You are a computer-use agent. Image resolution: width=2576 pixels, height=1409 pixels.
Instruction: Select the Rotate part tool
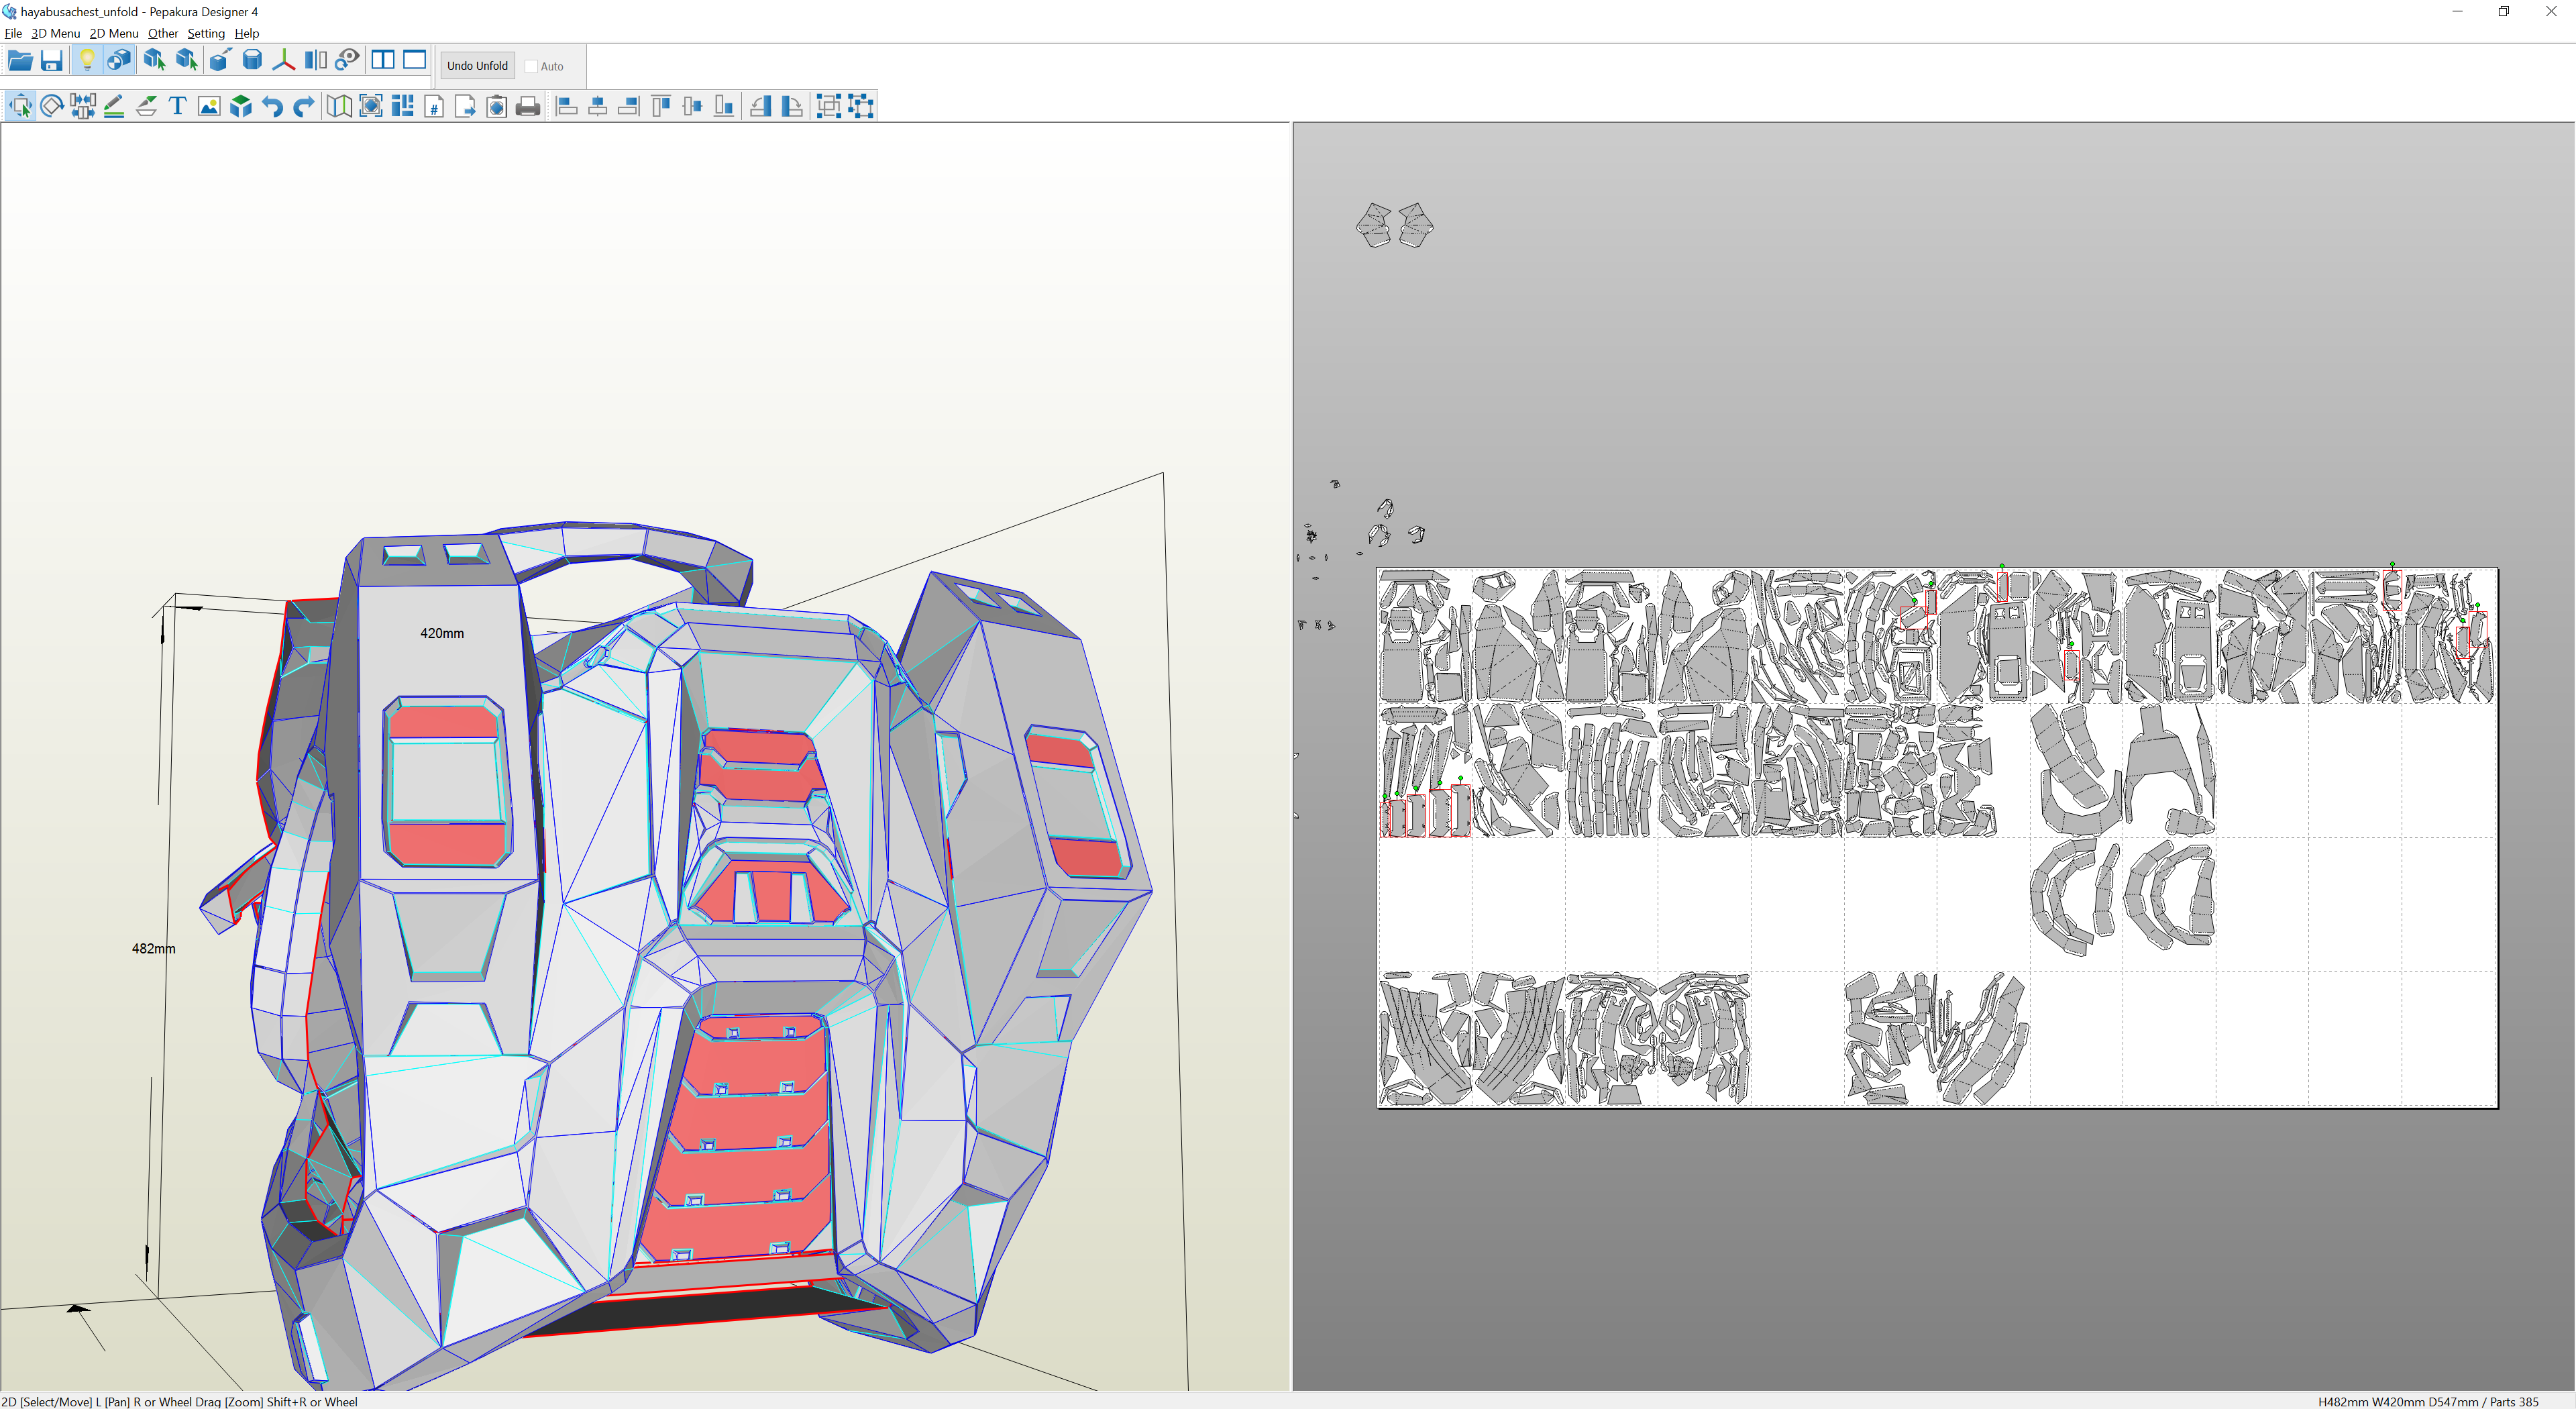52,106
